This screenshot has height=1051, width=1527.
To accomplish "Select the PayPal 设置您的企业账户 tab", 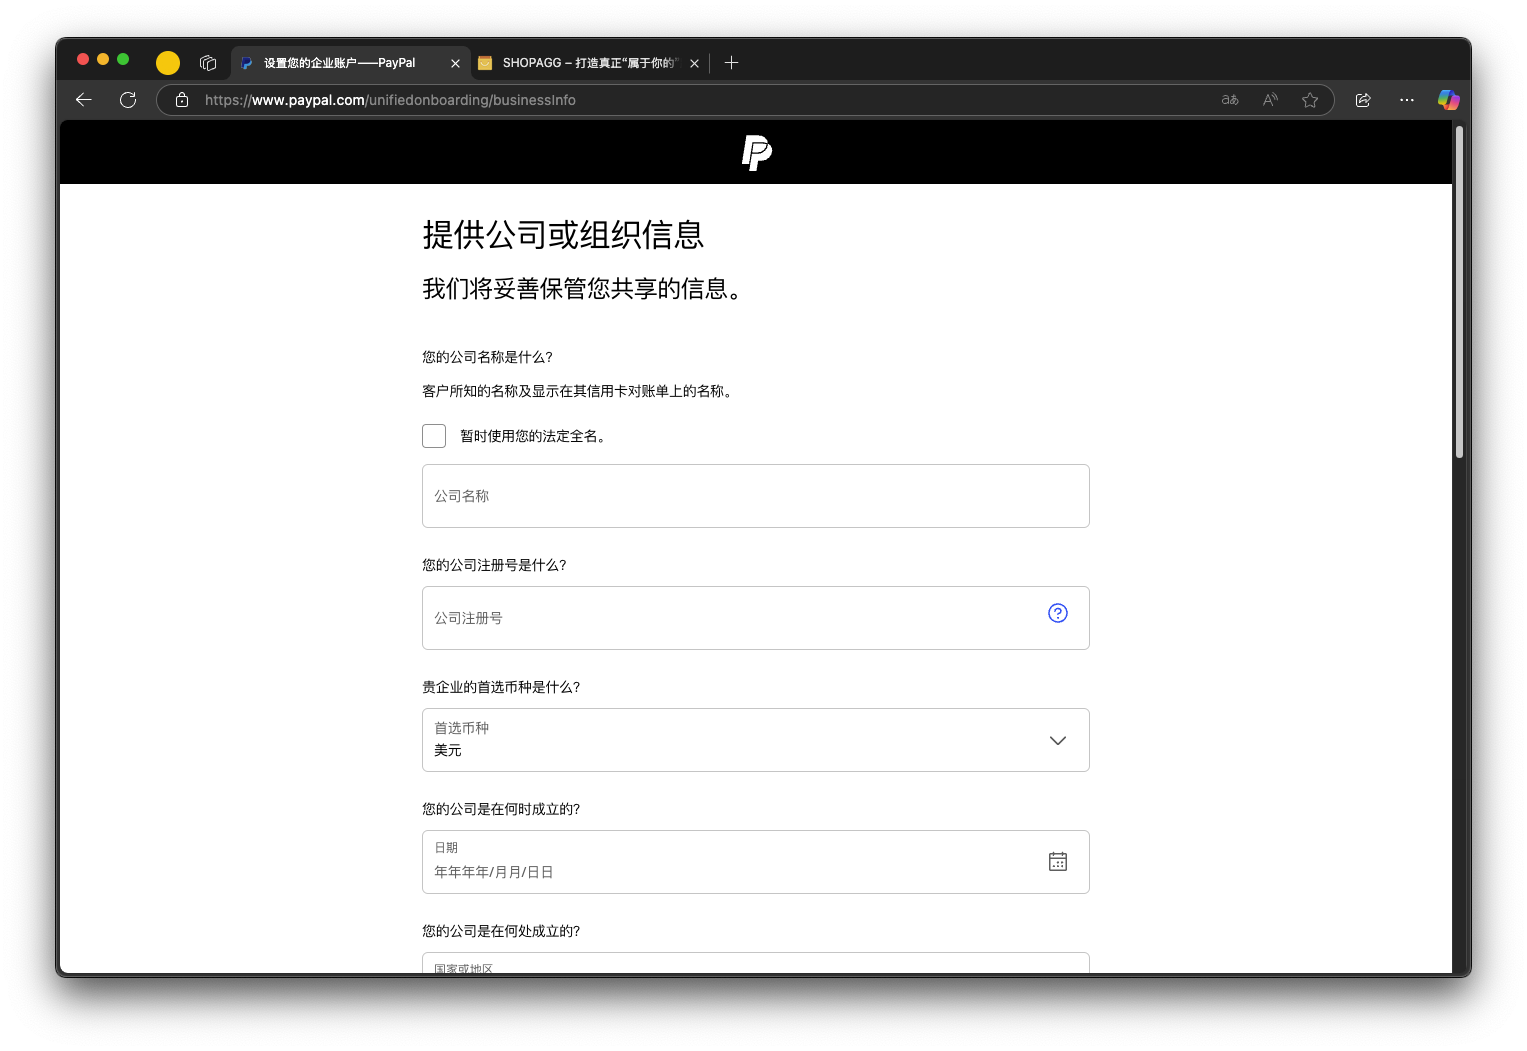I will (x=350, y=63).
